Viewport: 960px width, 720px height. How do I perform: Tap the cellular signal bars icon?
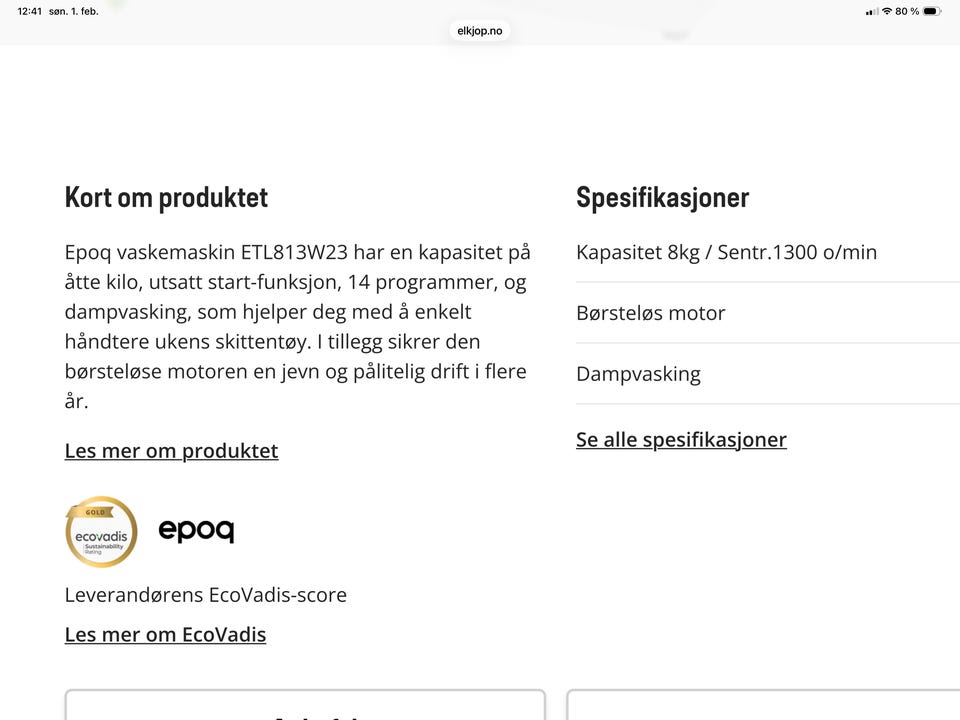[872, 11]
